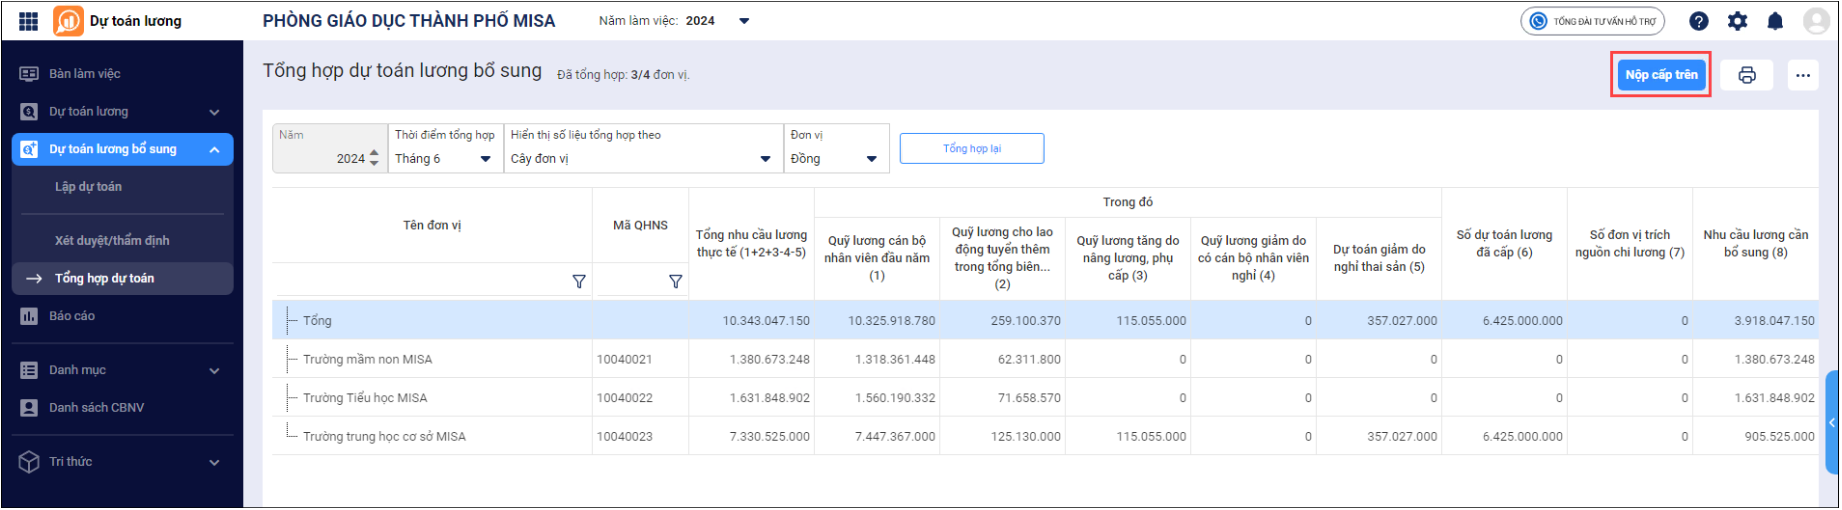Viewport: 1842px width, 510px height.
Task: Select Tổng hợp dự toán submenu item
Action: (122, 279)
